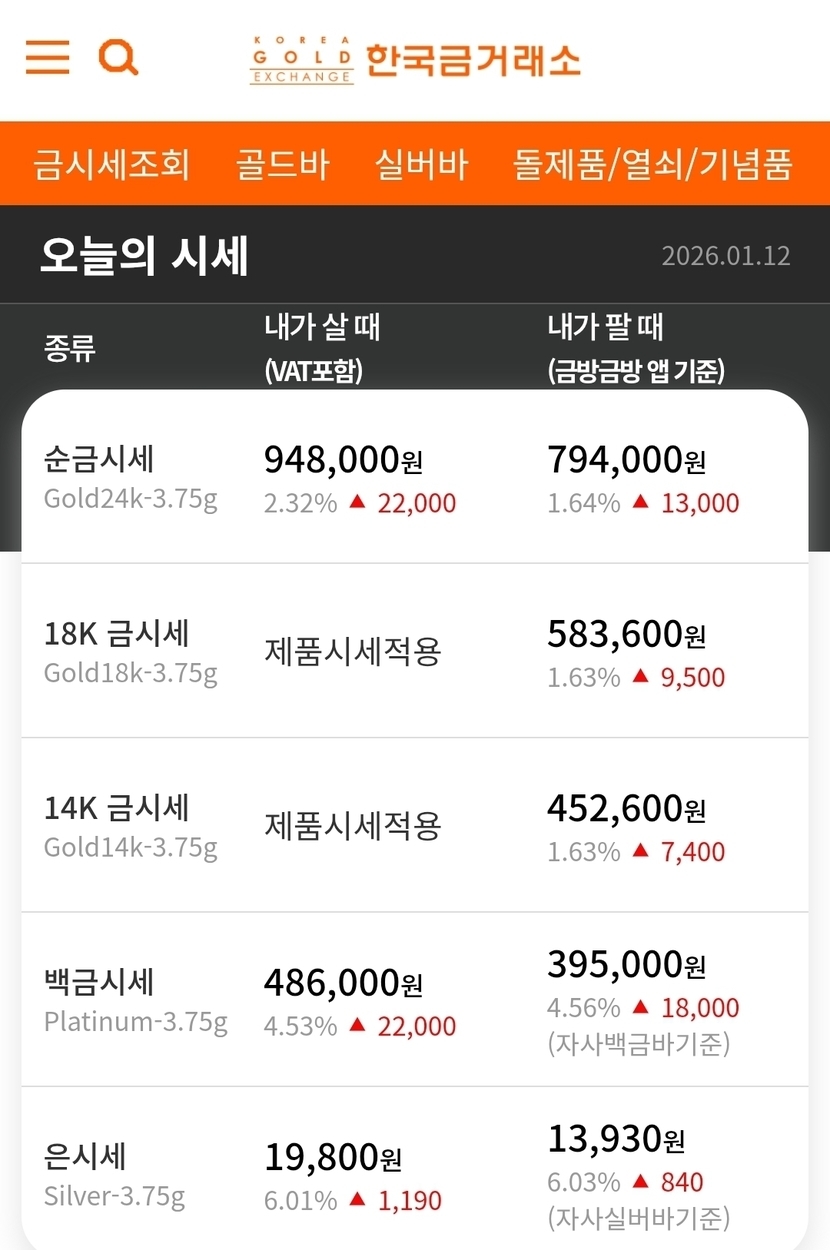830x1250 pixels.
Task: Open the 금시세조회 menu tab
Action: click(111, 164)
